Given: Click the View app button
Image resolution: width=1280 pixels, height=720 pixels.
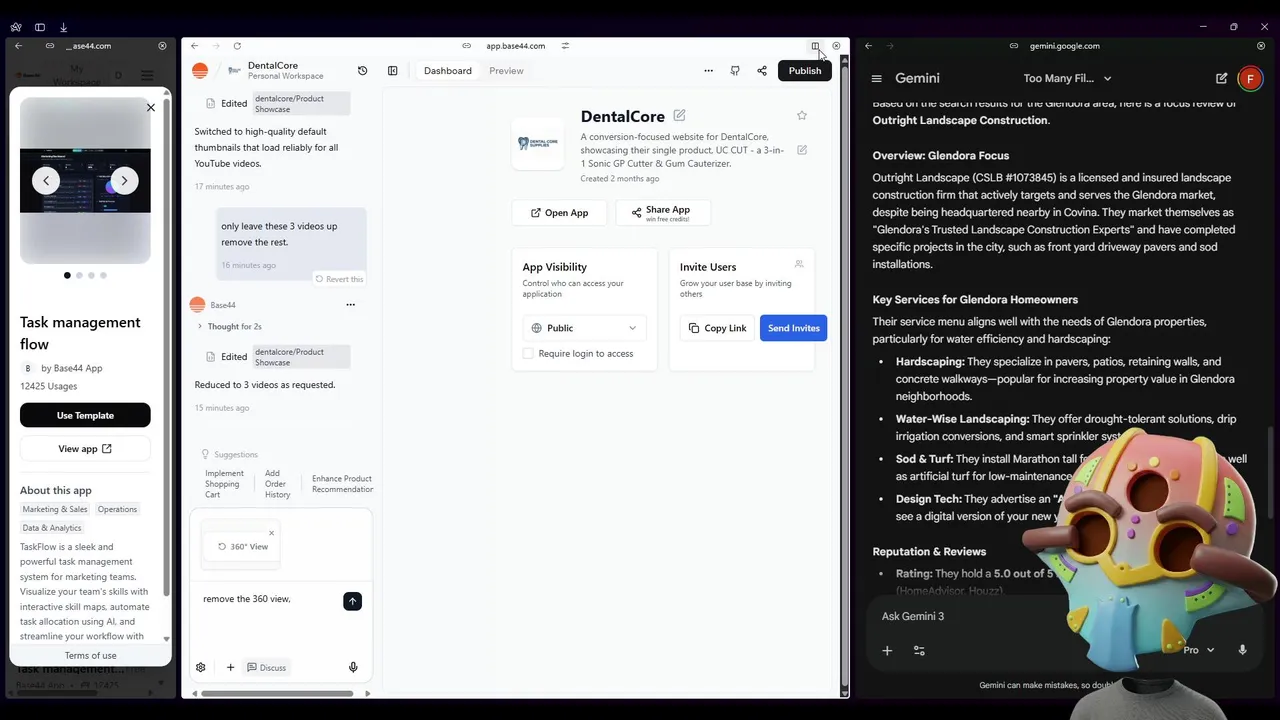Looking at the screenshot, I should coord(85,449).
